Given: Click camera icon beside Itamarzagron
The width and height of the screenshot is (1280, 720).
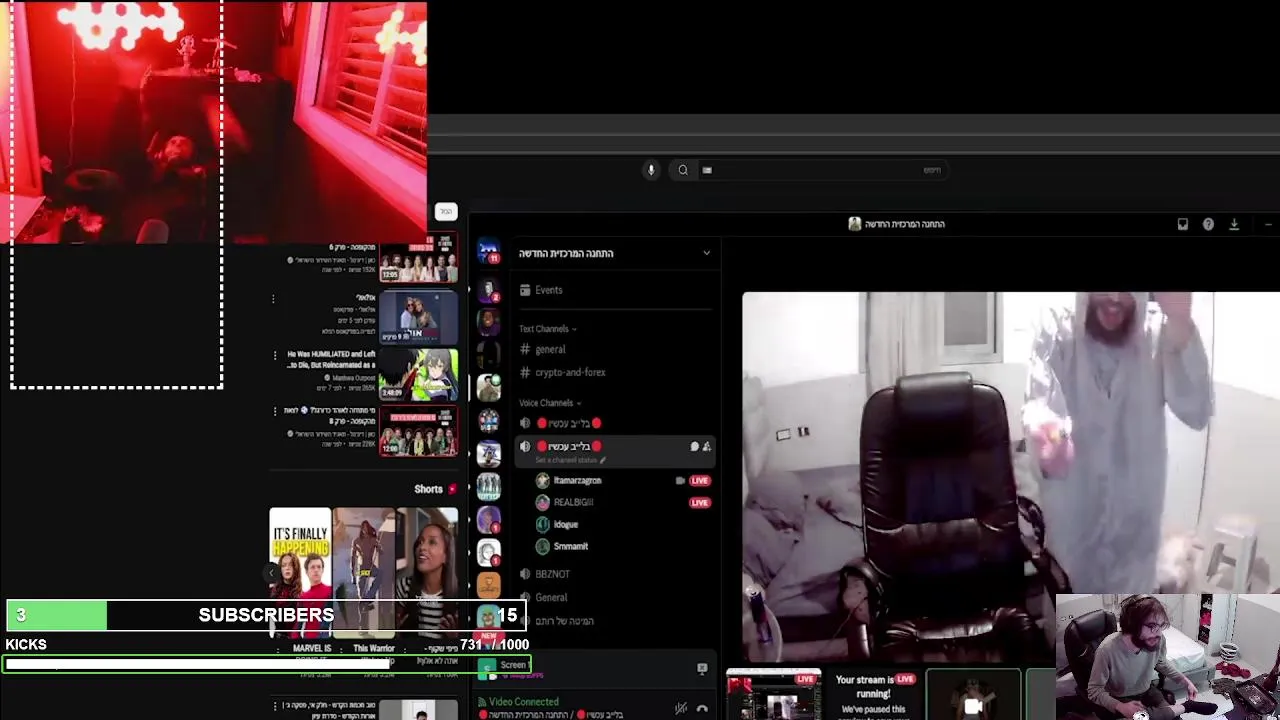Looking at the screenshot, I should click(x=680, y=481).
